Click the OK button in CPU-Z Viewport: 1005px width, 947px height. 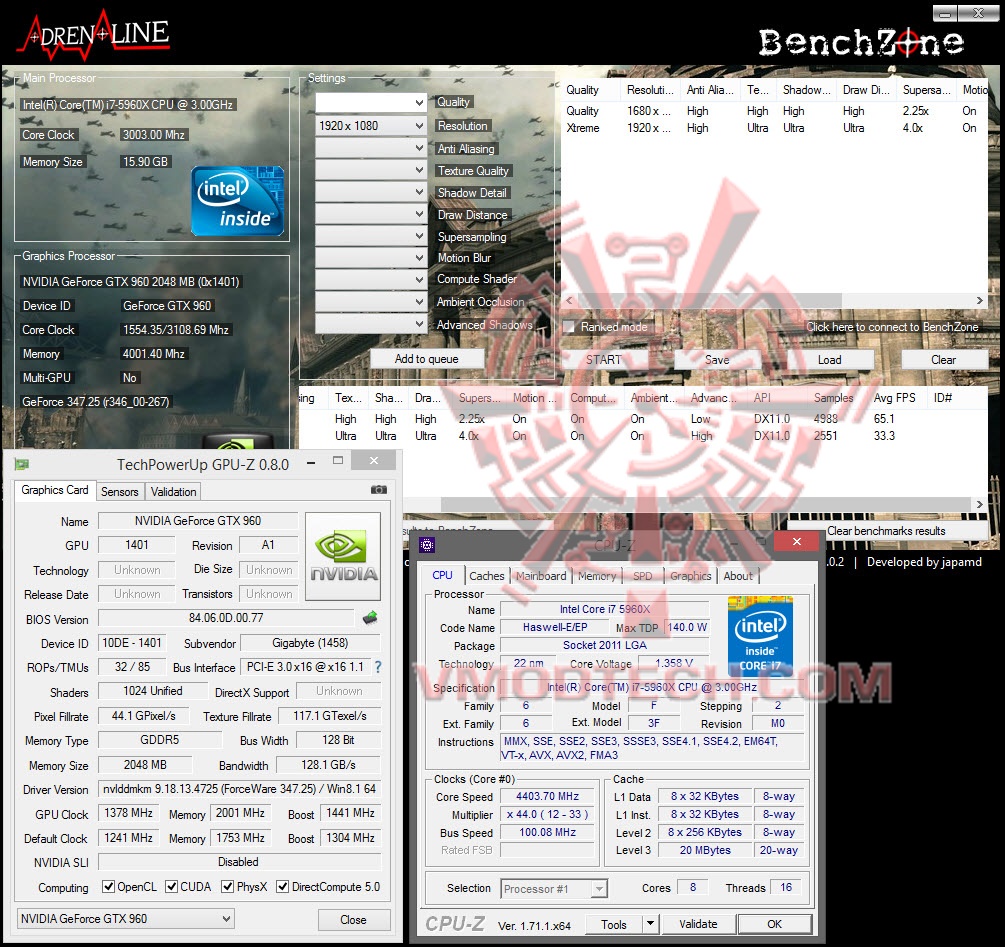775,923
